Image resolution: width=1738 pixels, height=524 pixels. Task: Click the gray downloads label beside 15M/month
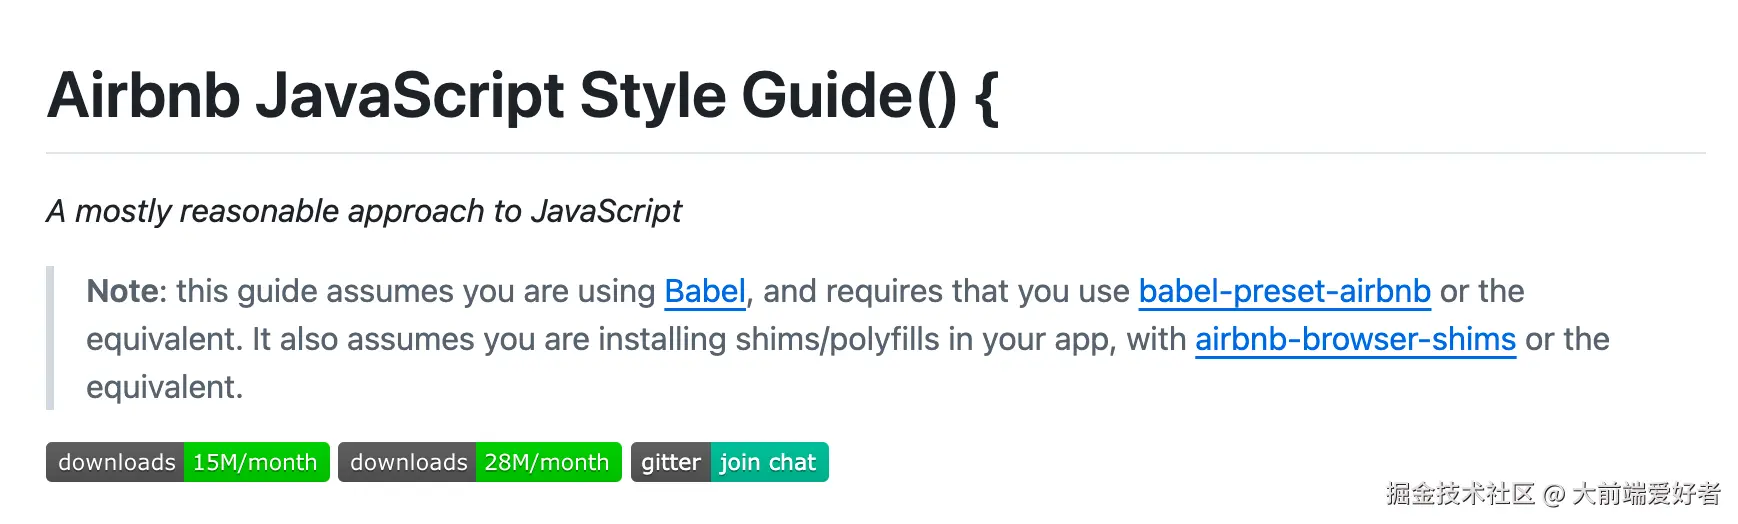coord(116,462)
